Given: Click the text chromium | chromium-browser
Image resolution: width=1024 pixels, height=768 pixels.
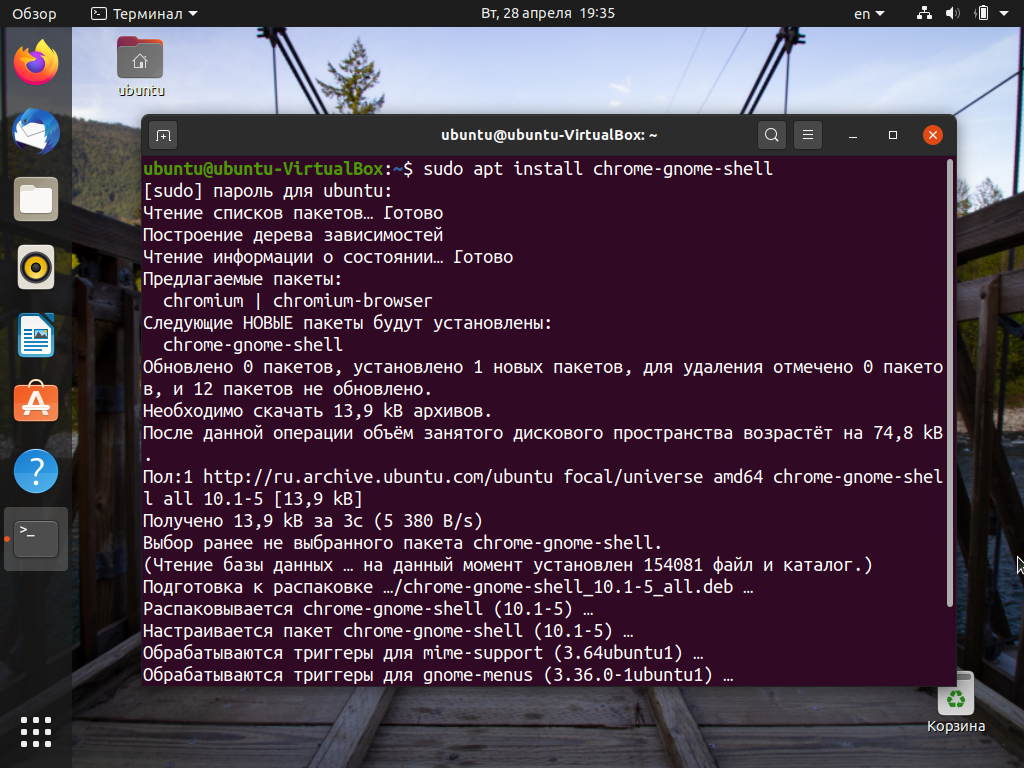Looking at the screenshot, I should click(297, 301).
